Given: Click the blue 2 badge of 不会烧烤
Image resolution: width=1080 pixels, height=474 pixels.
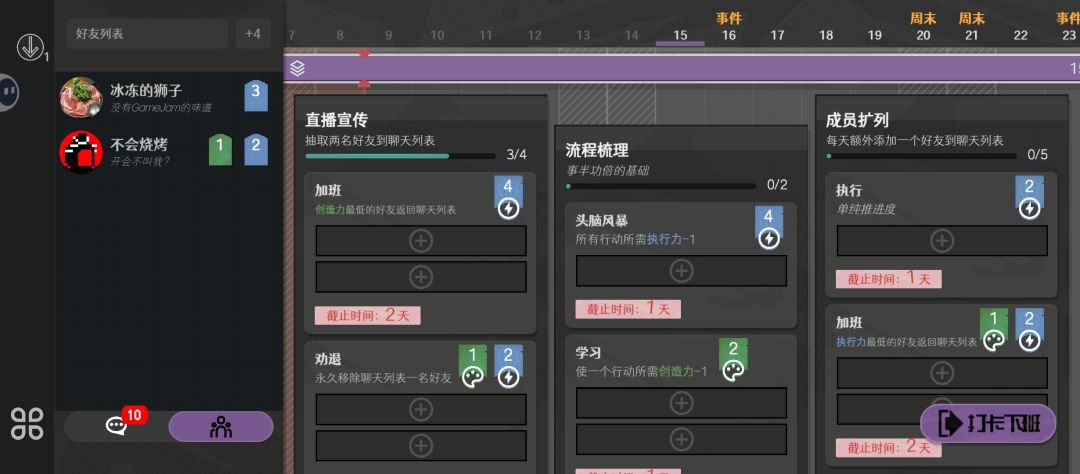Looking at the screenshot, I should tap(256, 150).
